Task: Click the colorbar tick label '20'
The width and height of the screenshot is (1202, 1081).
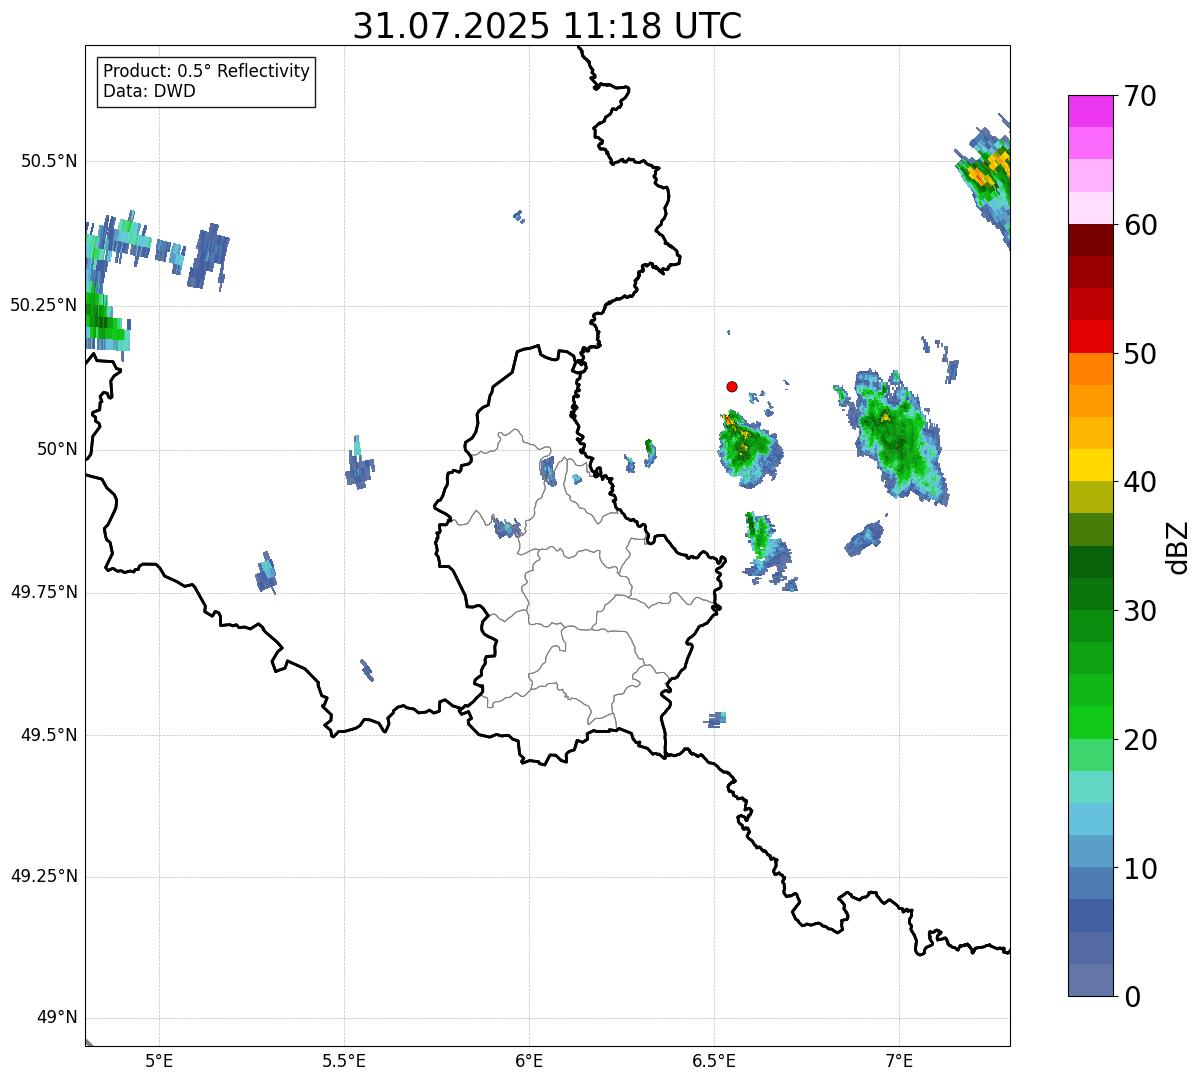Action: (x=1141, y=740)
